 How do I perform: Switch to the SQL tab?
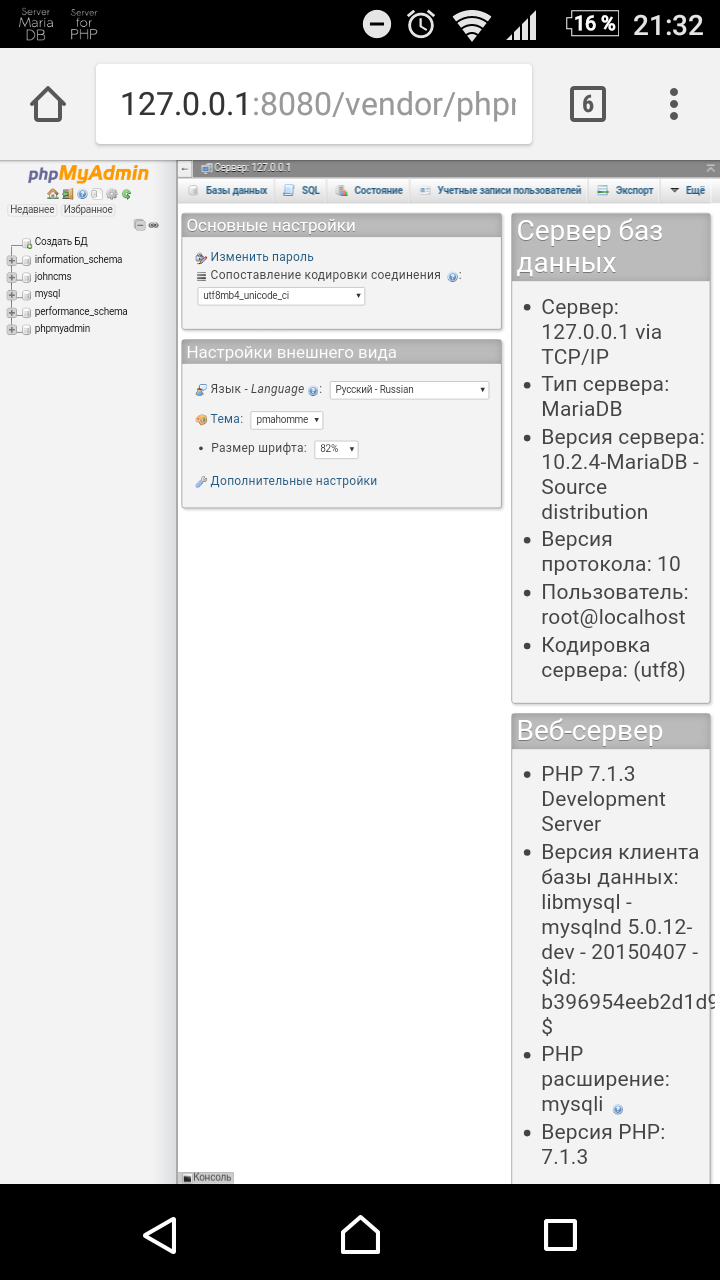tap(302, 190)
